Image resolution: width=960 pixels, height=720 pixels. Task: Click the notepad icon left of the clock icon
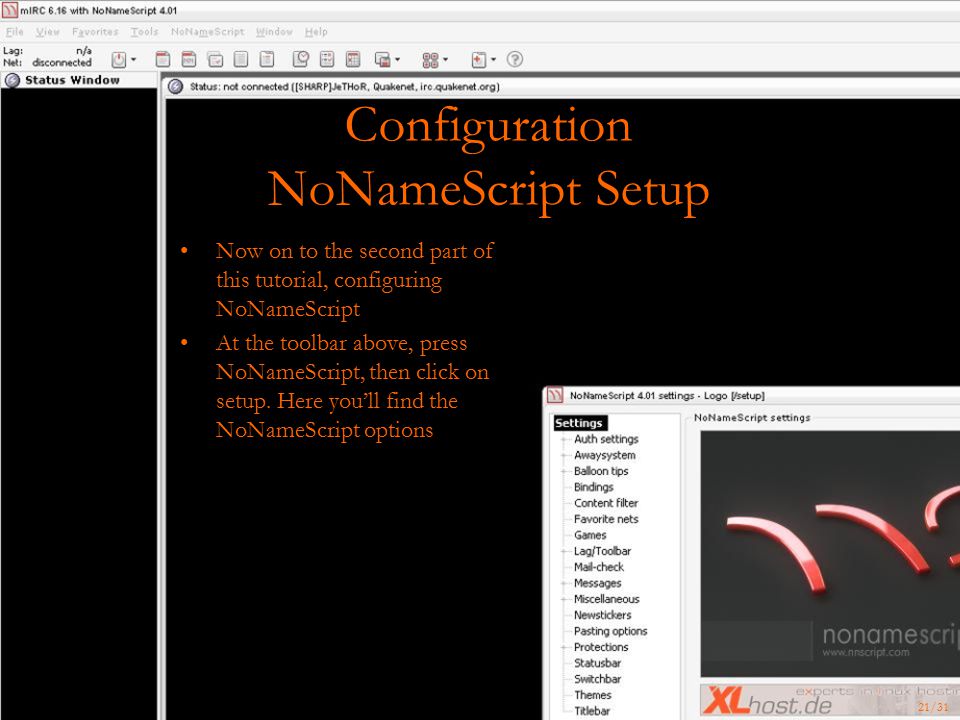point(266,59)
